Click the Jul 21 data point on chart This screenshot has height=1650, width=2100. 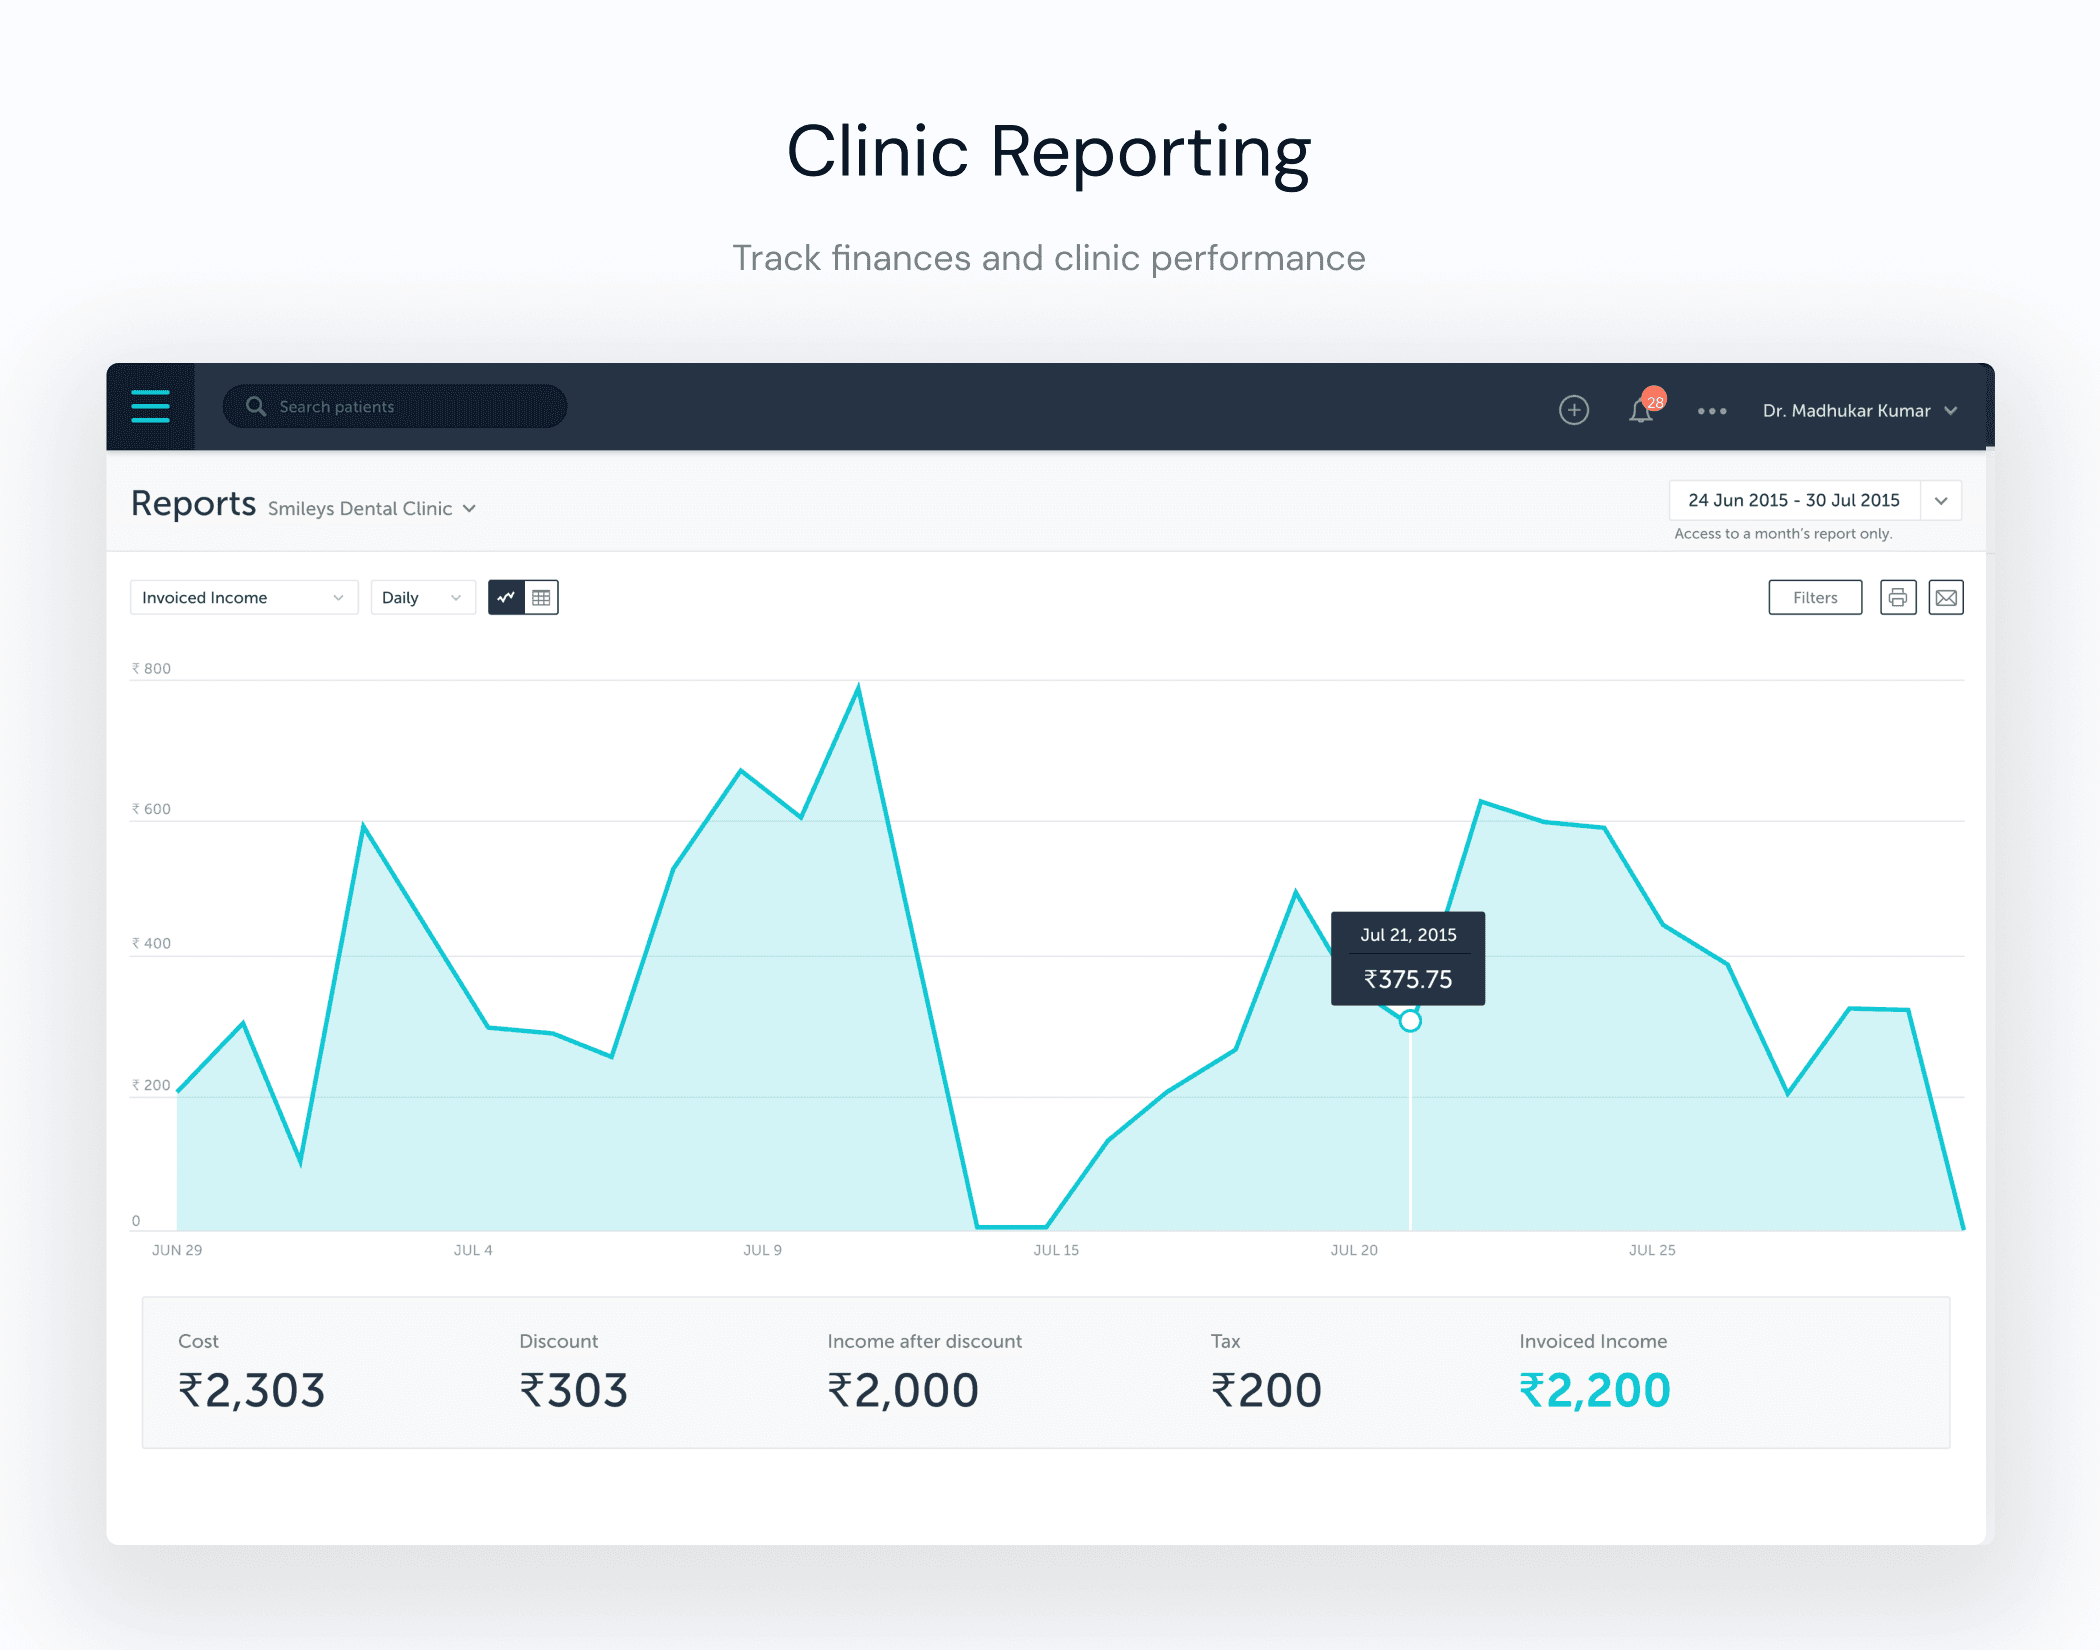pyautogui.click(x=1409, y=1021)
